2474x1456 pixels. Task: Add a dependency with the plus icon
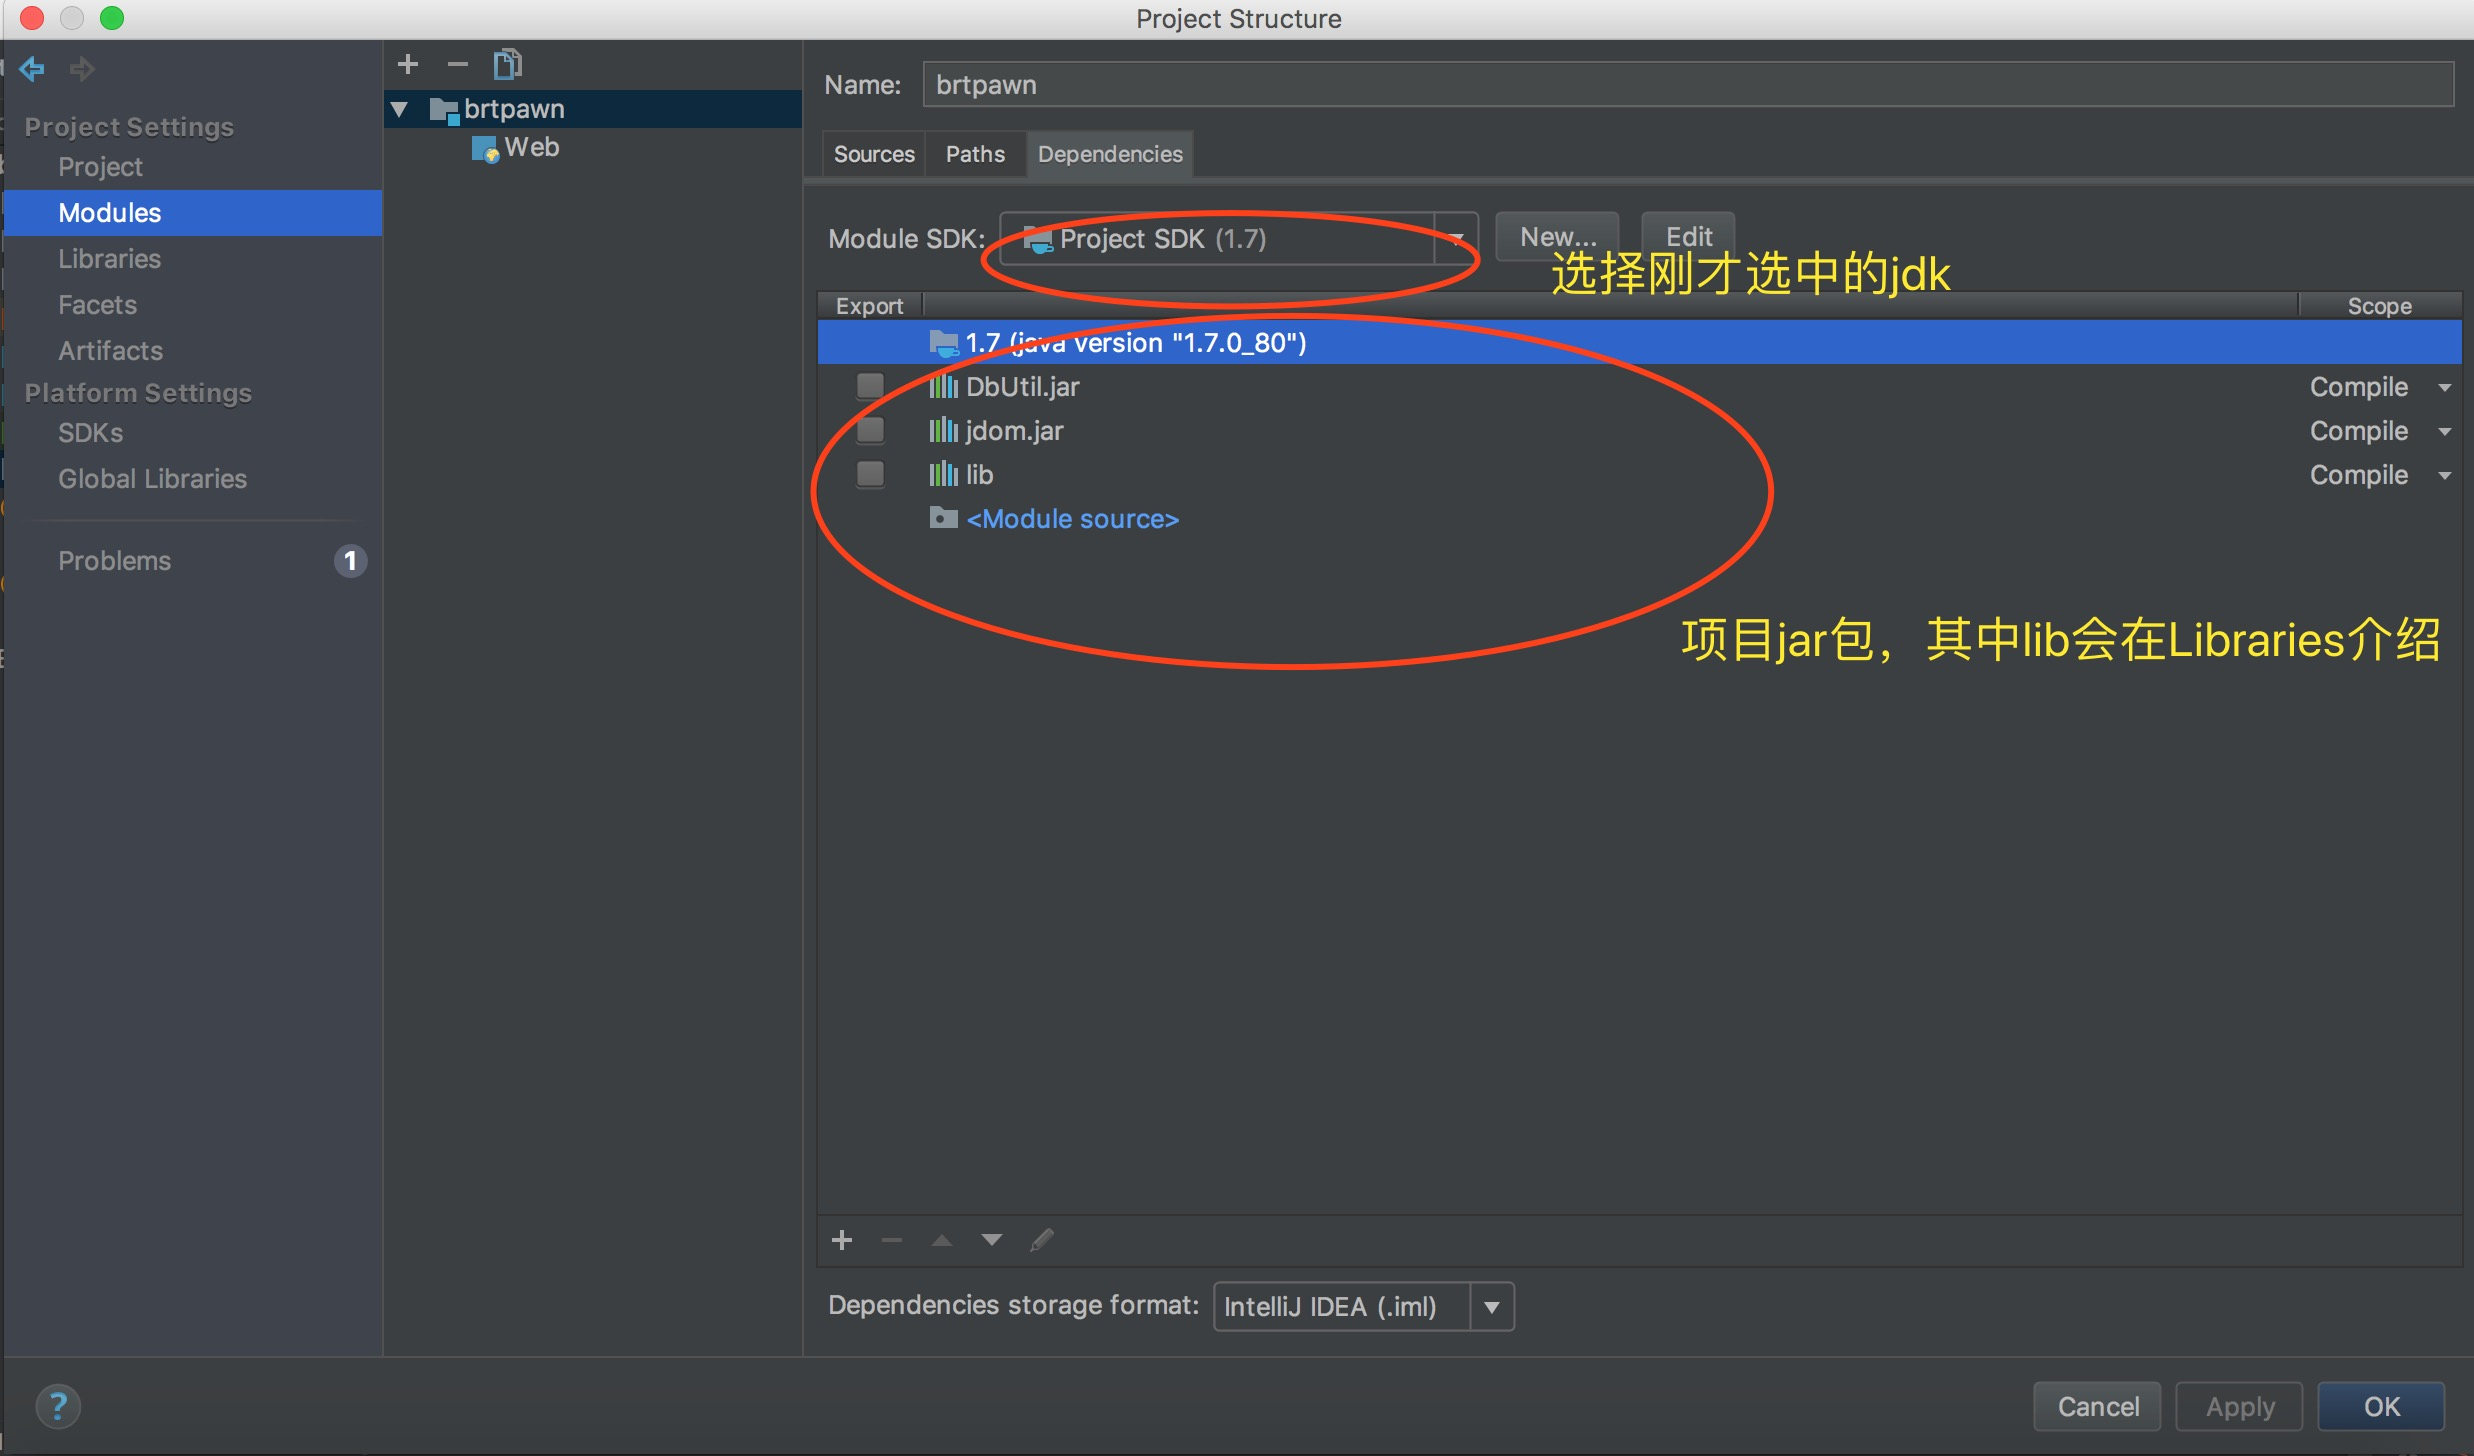point(842,1240)
